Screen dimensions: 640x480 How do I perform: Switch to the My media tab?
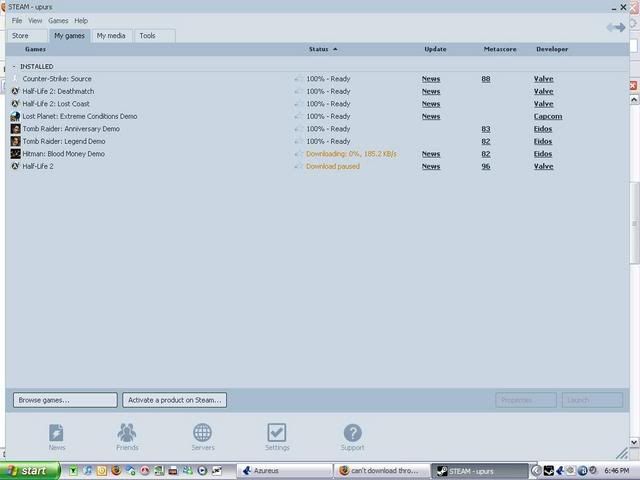click(111, 36)
